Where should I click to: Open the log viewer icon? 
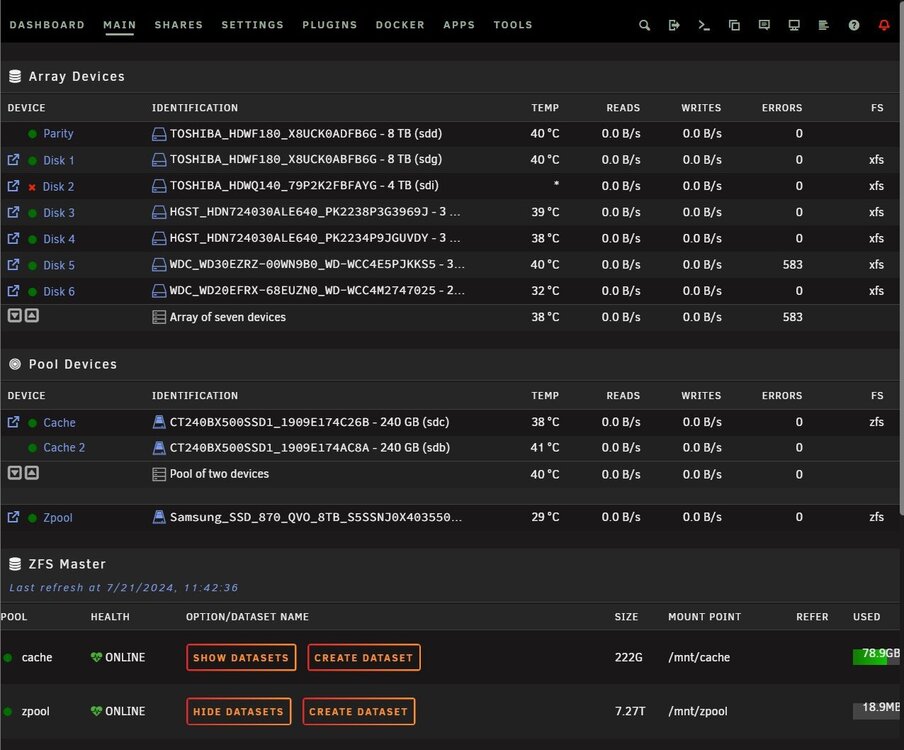click(823, 25)
